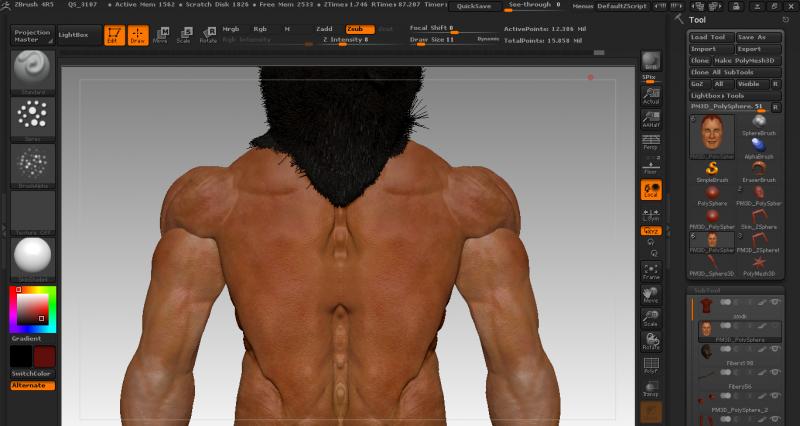The height and width of the screenshot is (426, 800).
Task: Click the Rotate canvas icon in right shelf
Action: coord(651,342)
